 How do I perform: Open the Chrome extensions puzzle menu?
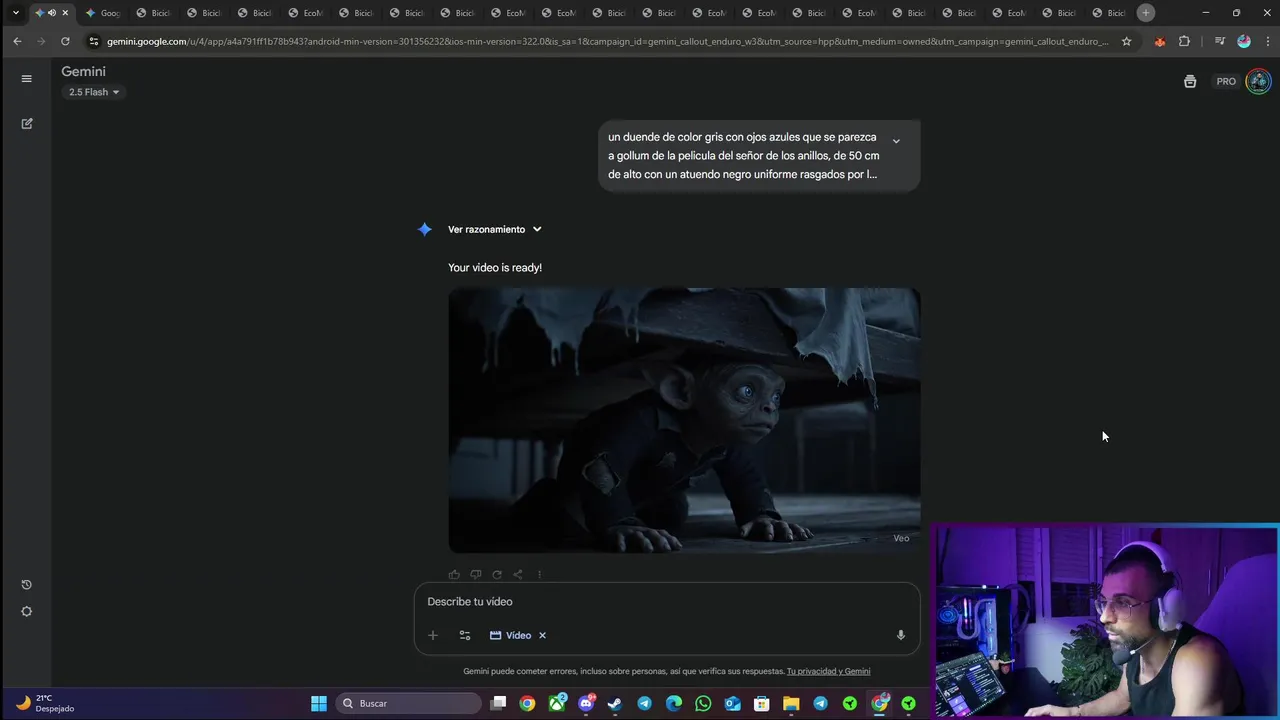pyautogui.click(x=1185, y=42)
